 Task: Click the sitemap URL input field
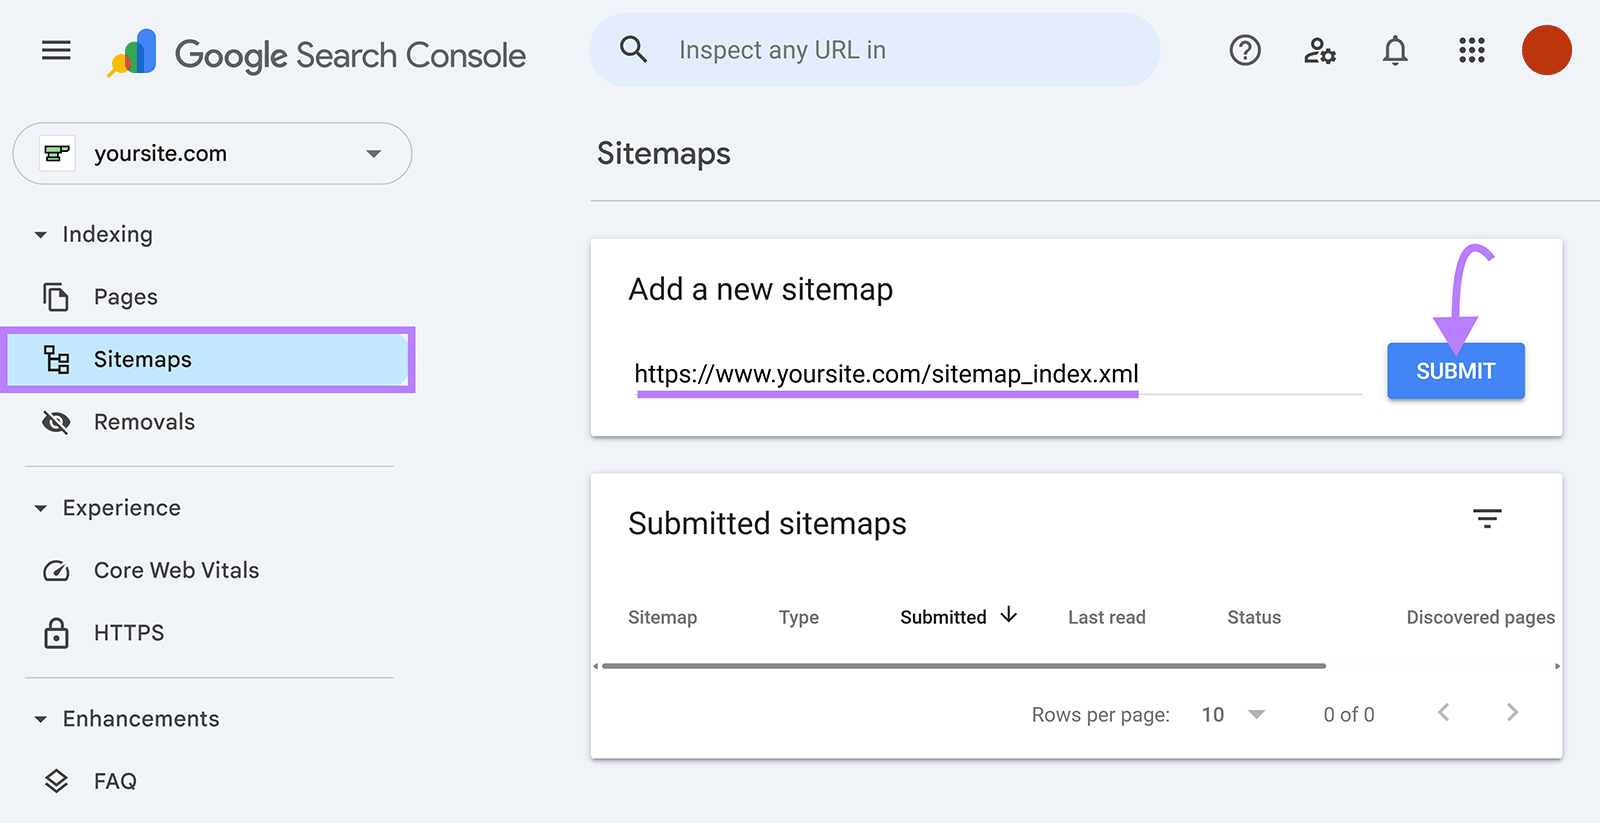tap(885, 373)
